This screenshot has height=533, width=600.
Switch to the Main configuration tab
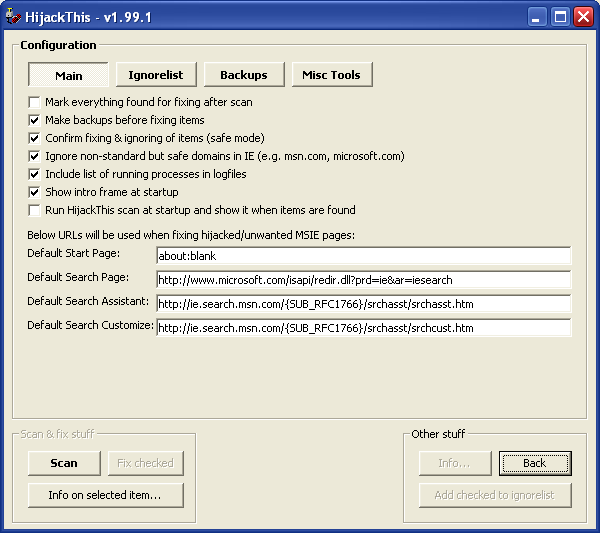pos(68,75)
